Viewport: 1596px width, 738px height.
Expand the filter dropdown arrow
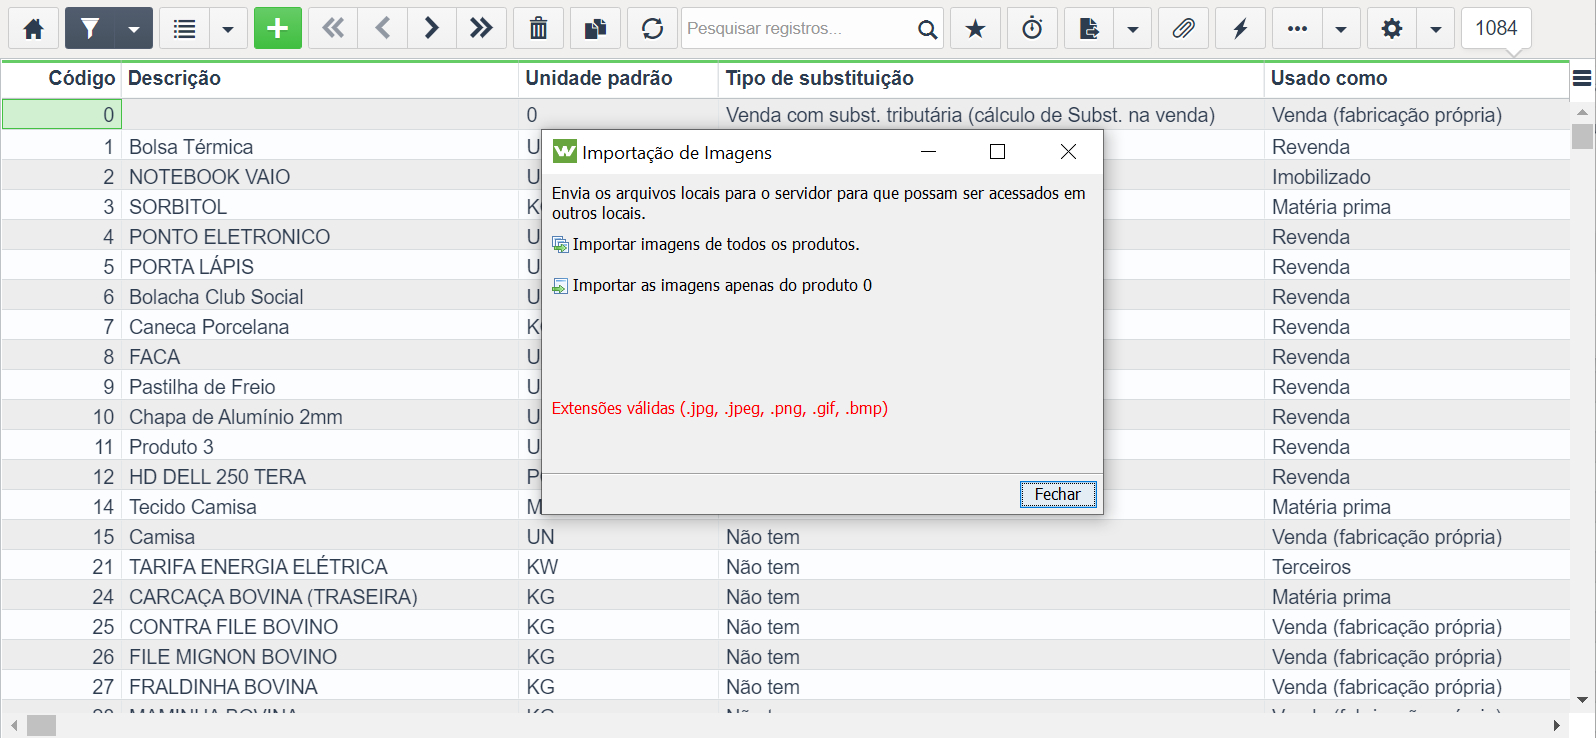tap(134, 28)
